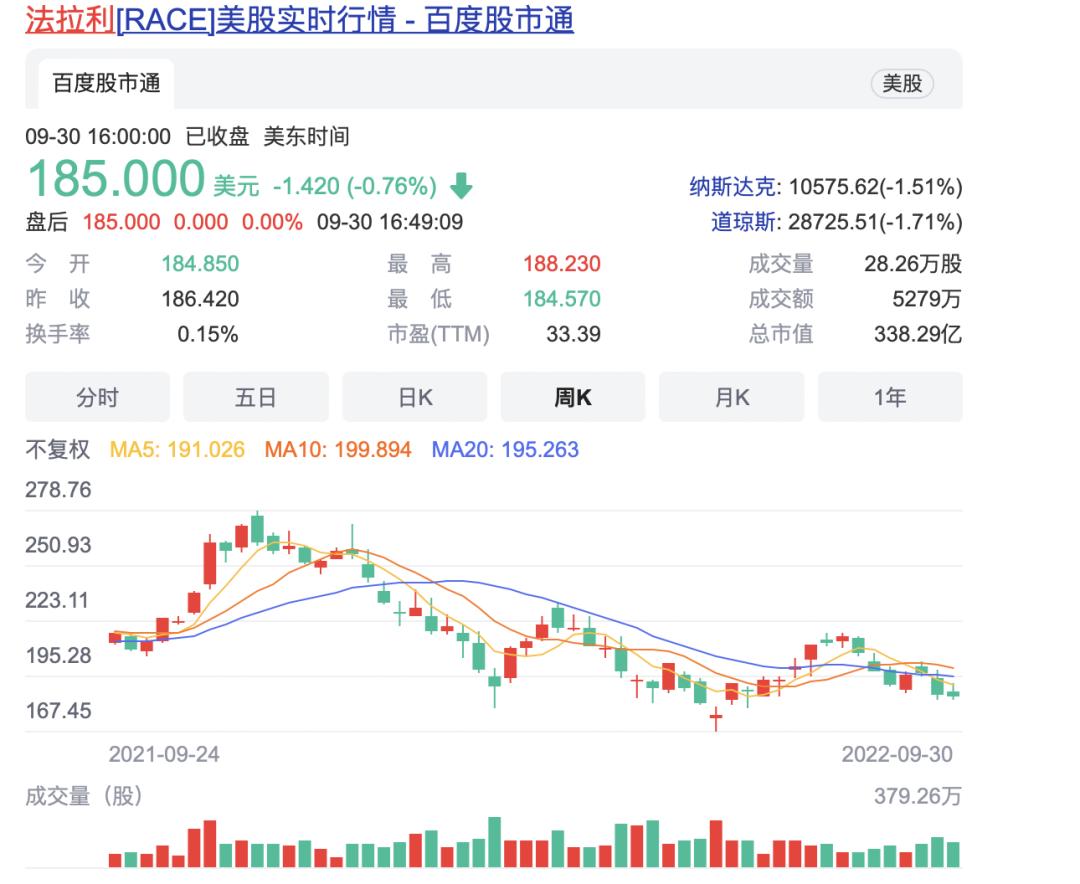Click the final green volume bar on the right edge
The width and height of the screenshot is (1080, 884).
[953, 854]
